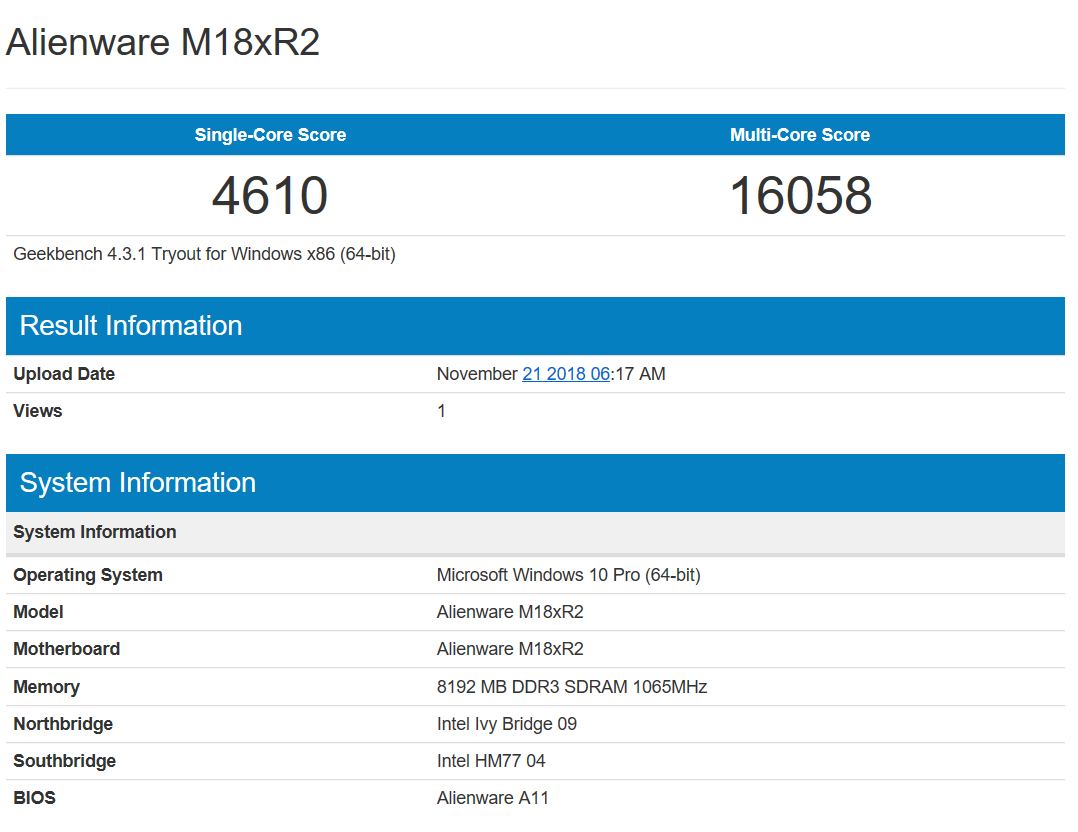The height and width of the screenshot is (832, 1078).
Task: Click the Views label
Action: tap(38, 411)
